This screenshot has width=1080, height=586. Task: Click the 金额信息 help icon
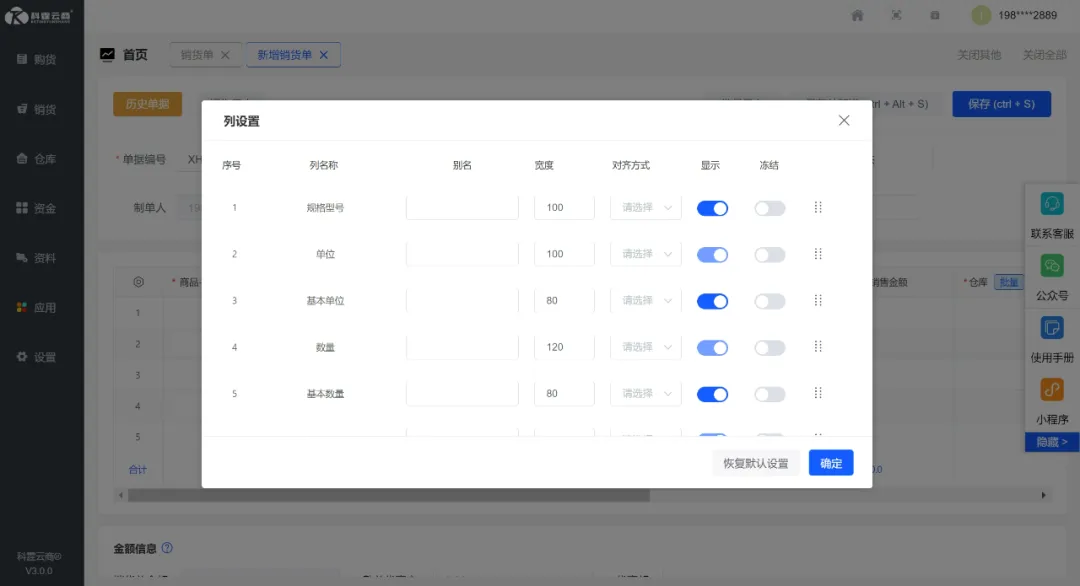click(167, 548)
